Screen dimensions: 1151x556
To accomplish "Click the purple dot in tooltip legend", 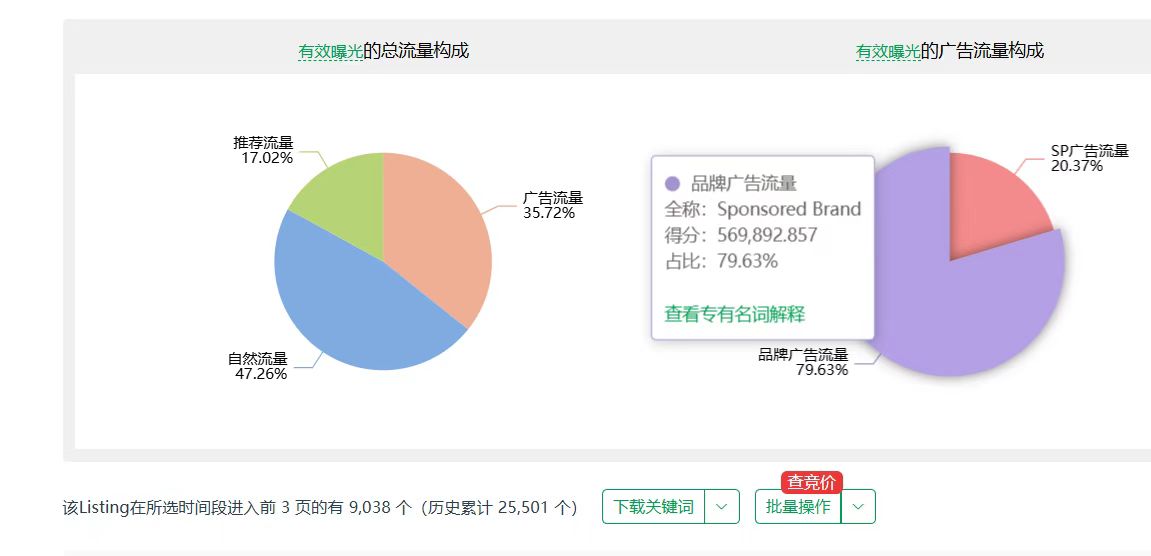I will pyautogui.click(x=672, y=184).
